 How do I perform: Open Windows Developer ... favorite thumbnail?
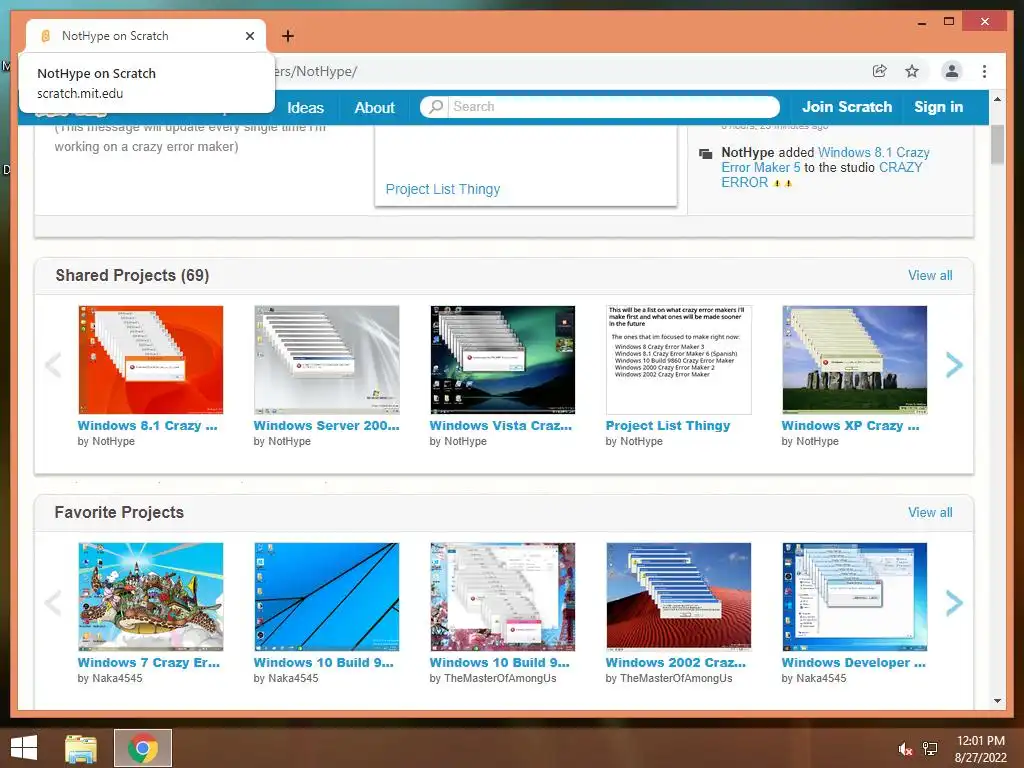tap(854, 597)
